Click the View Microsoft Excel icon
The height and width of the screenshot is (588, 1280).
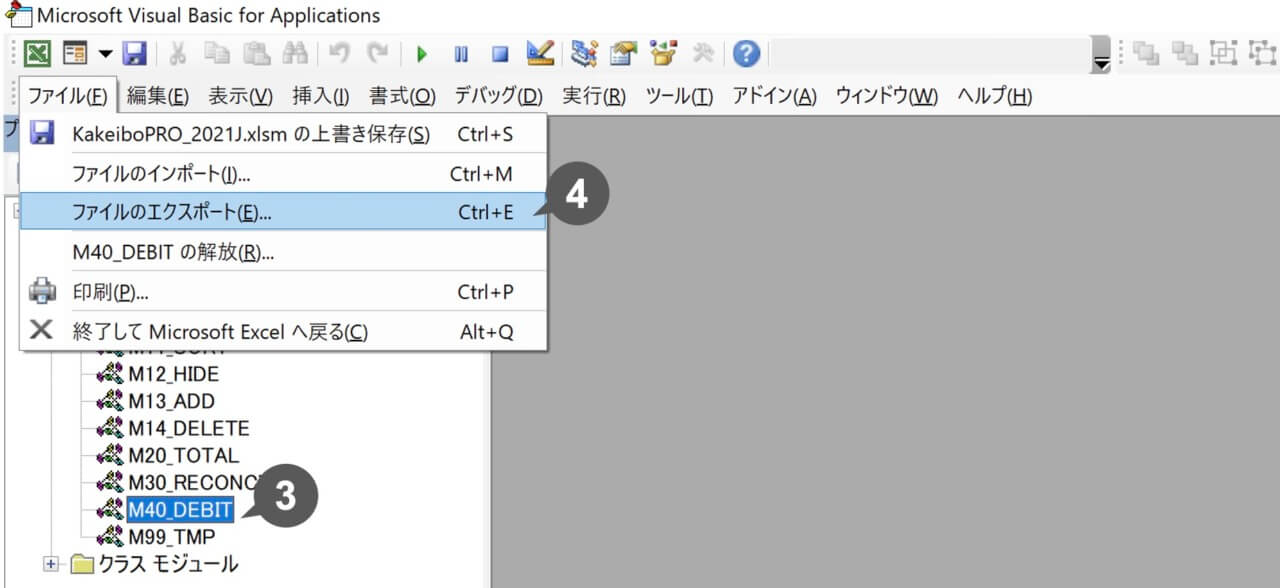(x=37, y=53)
